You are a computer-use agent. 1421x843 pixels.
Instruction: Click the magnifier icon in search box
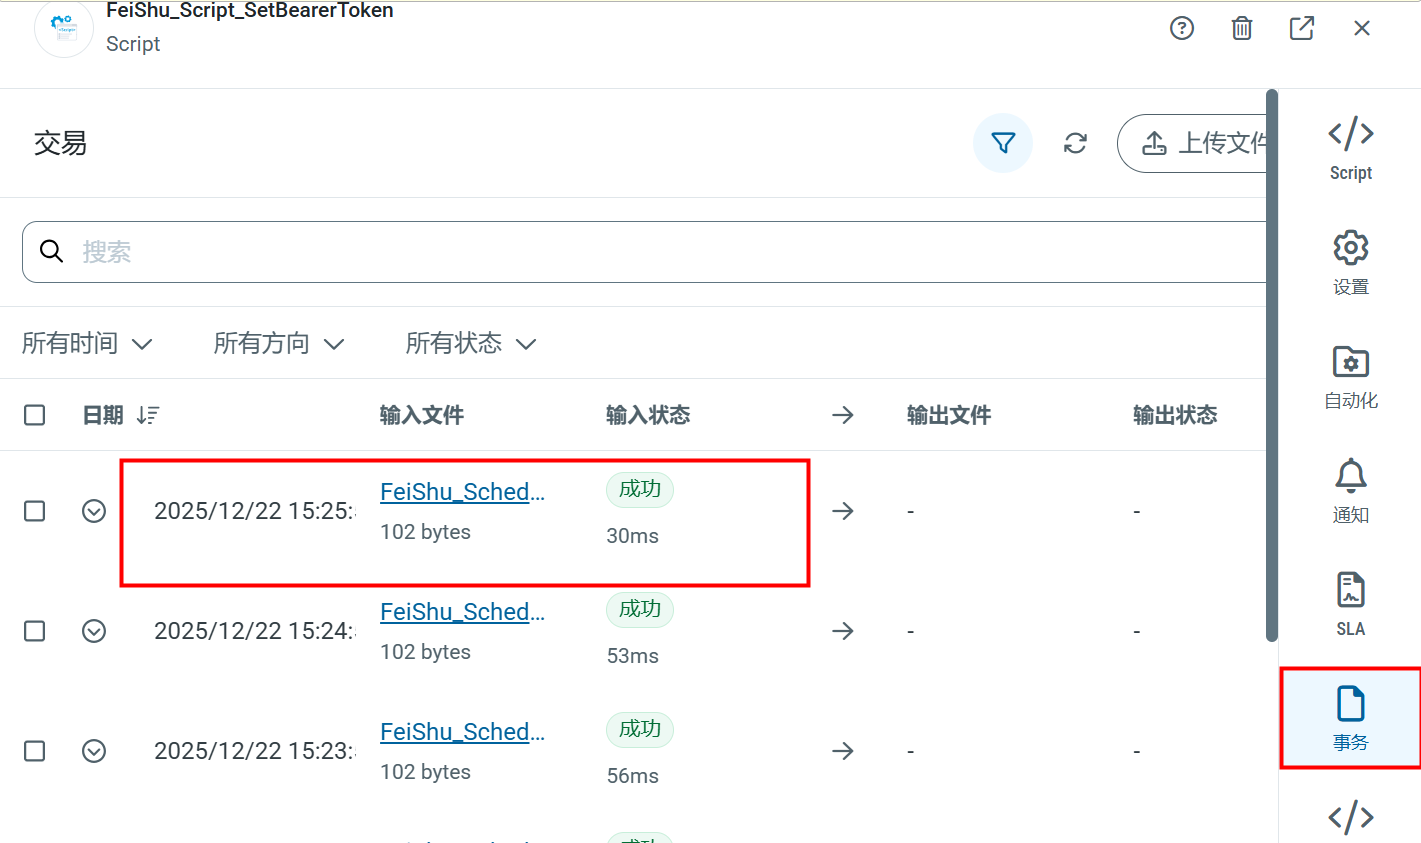click(x=52, y=251)
